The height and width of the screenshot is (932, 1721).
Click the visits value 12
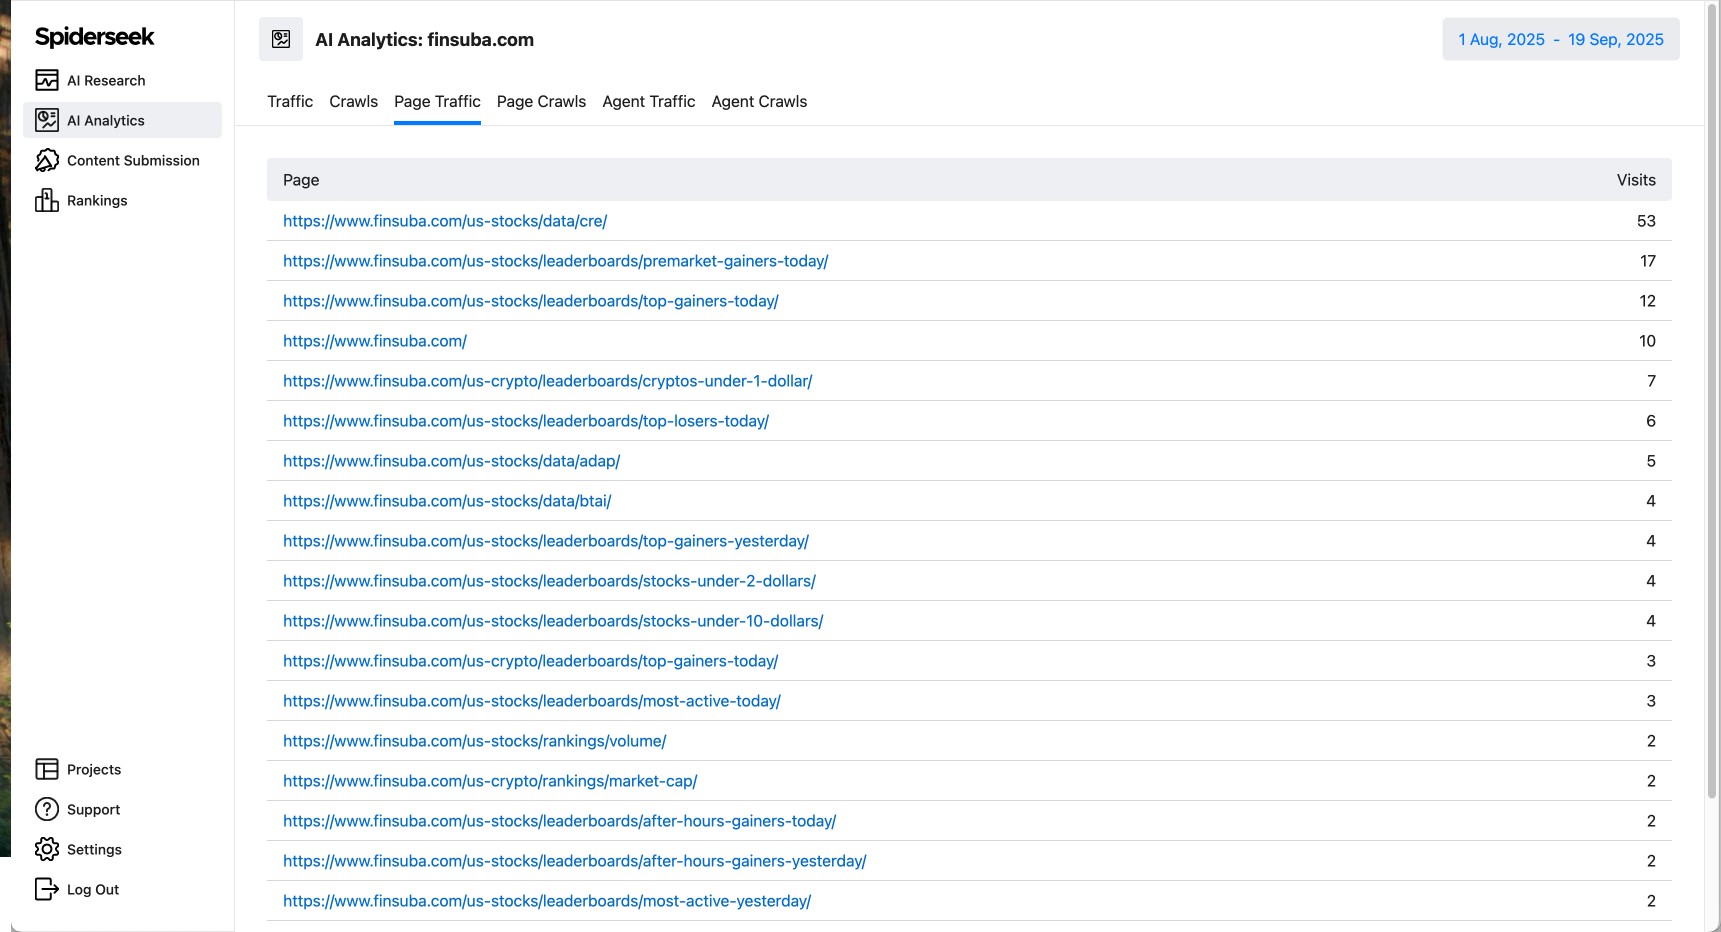(x=1647, y=301)
